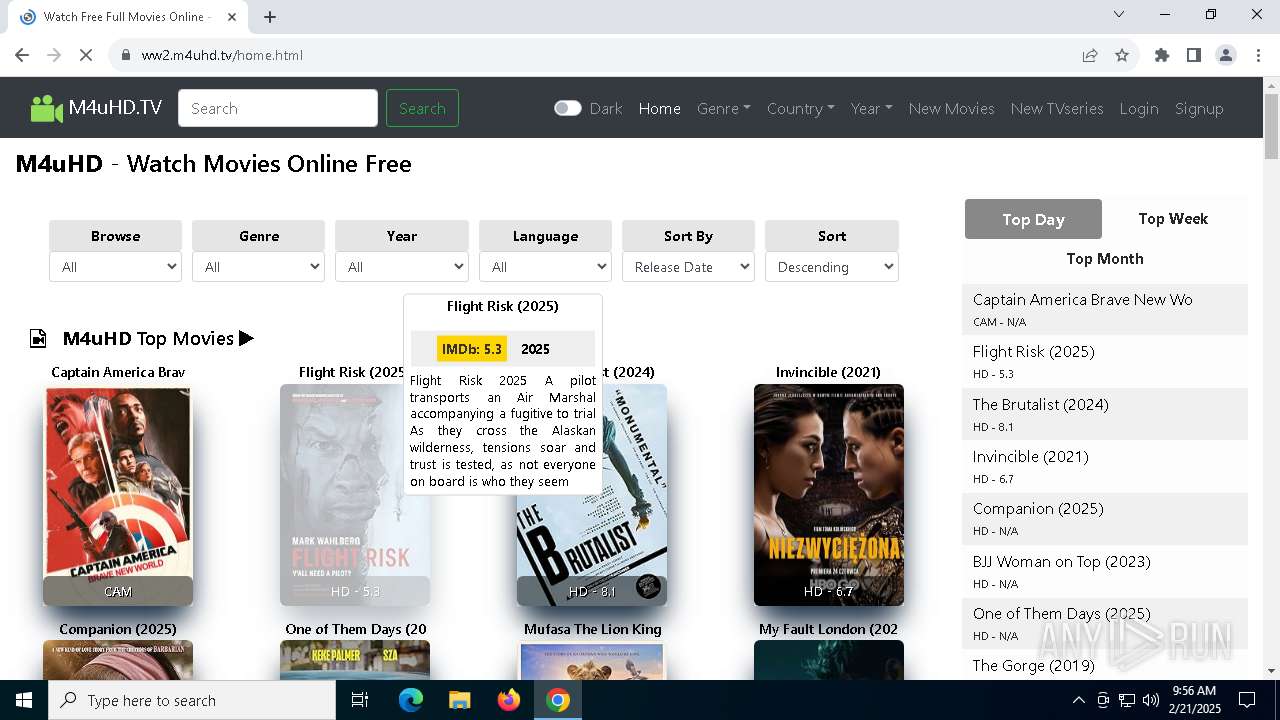Open New Movies page

point(952,108)
